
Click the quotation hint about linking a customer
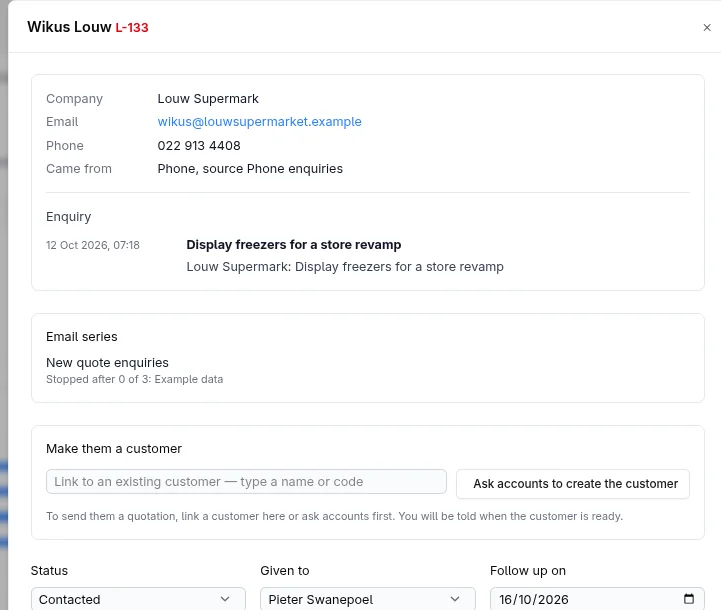click(x=334, y=516)
